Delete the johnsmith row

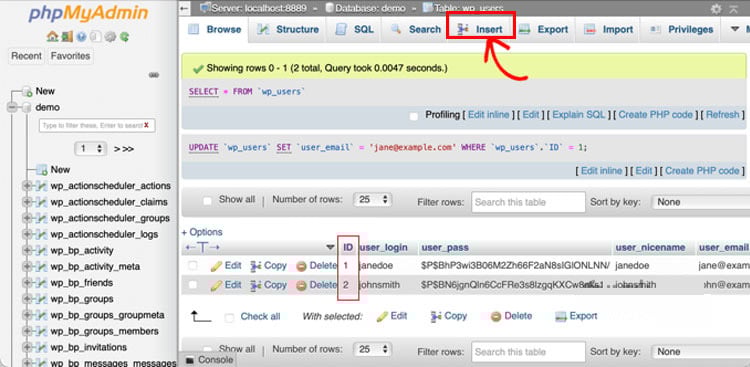317,285
